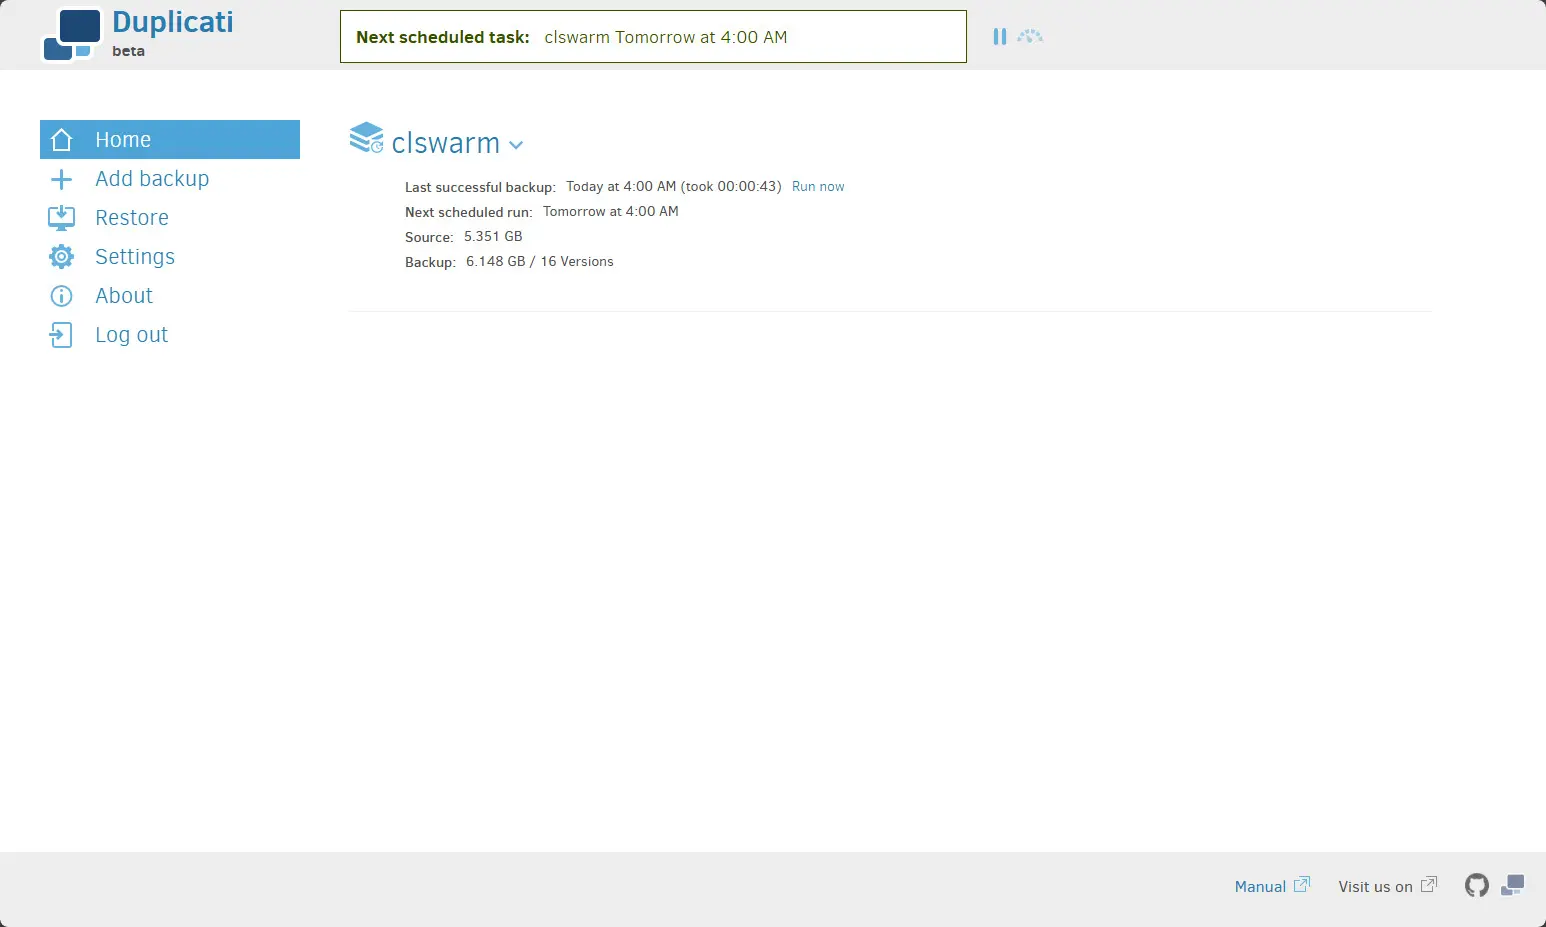Click 'Today at 4:00 AM (took 00:00:43)' text
This screenshot has width=1546, height=927.
(x=674, y=187)
